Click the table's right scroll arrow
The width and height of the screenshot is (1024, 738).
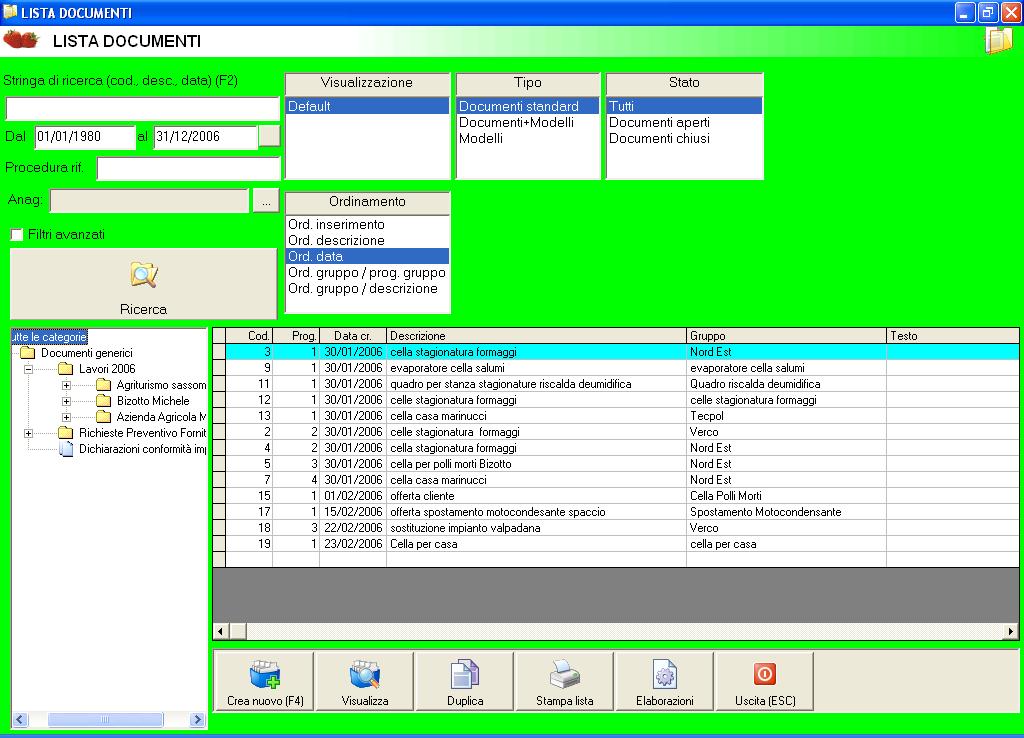[x=1011, y=631]
